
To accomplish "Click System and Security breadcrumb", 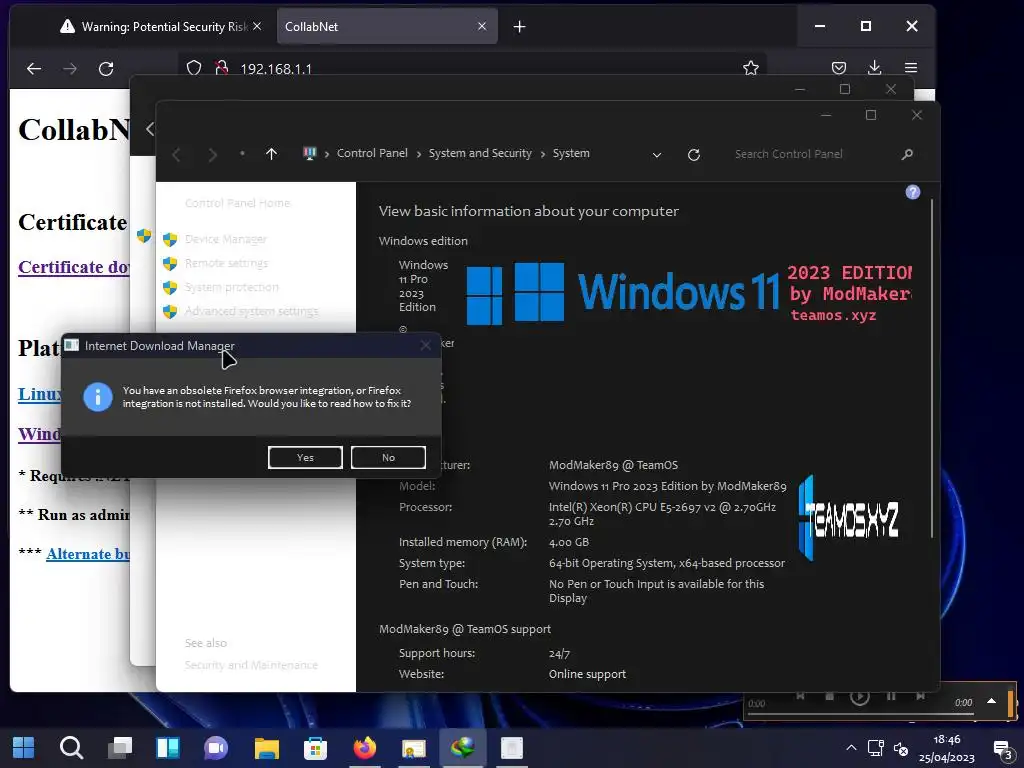I will point(480,153).
